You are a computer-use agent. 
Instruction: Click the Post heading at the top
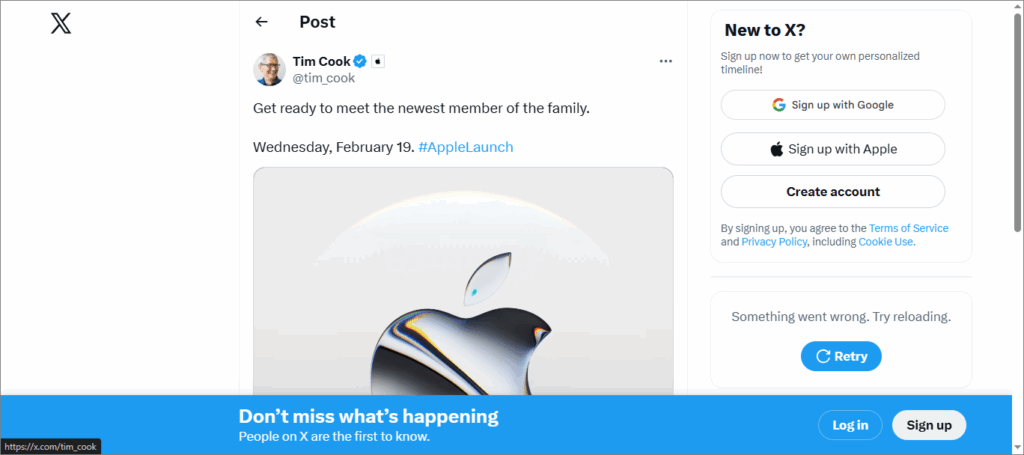tap(317, 22)
